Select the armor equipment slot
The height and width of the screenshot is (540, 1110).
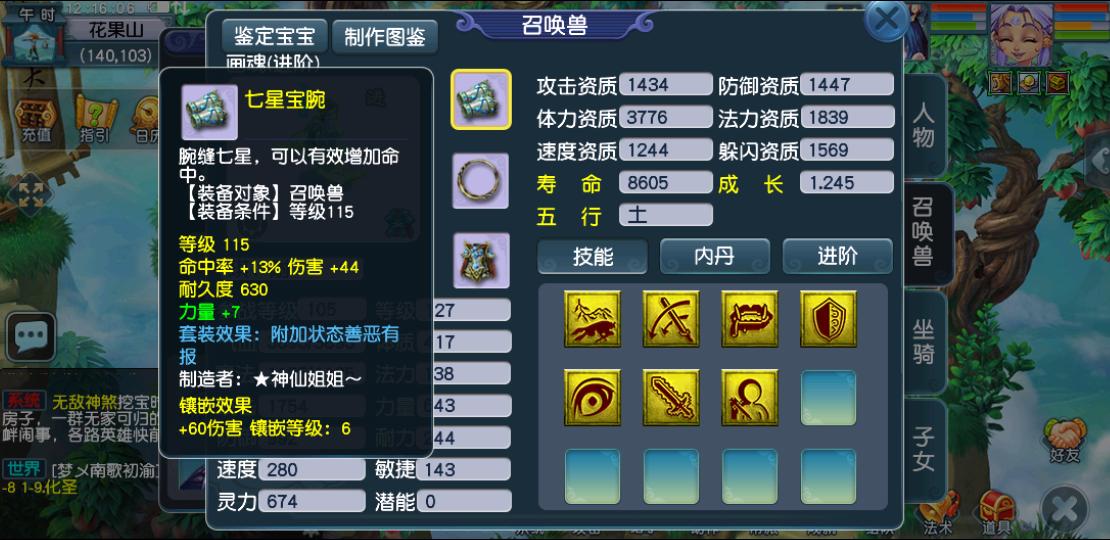coord(481,260)
